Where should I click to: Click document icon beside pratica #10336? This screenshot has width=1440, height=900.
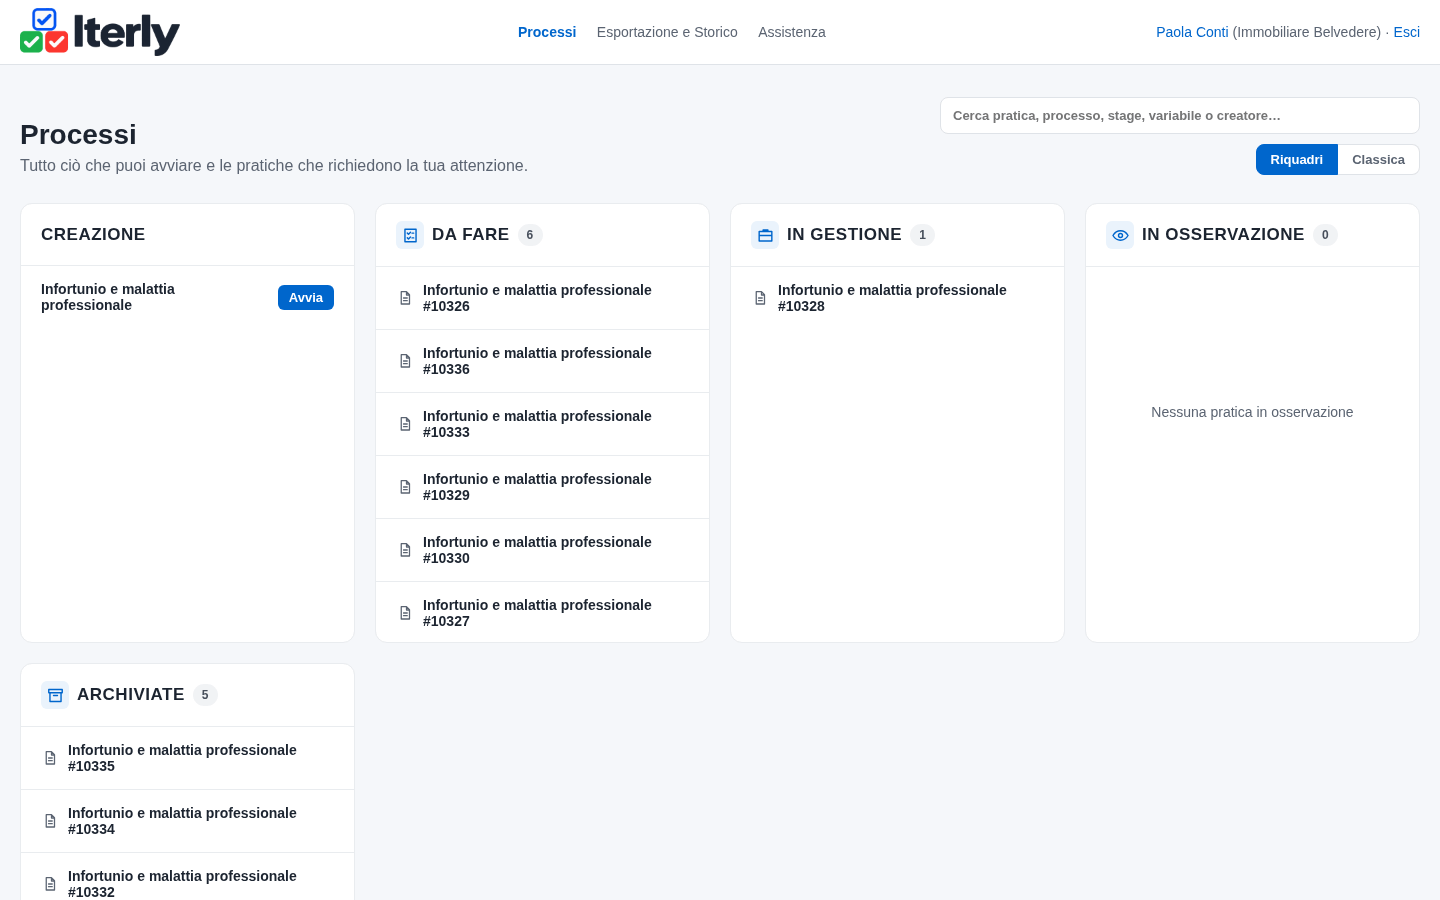405,361
